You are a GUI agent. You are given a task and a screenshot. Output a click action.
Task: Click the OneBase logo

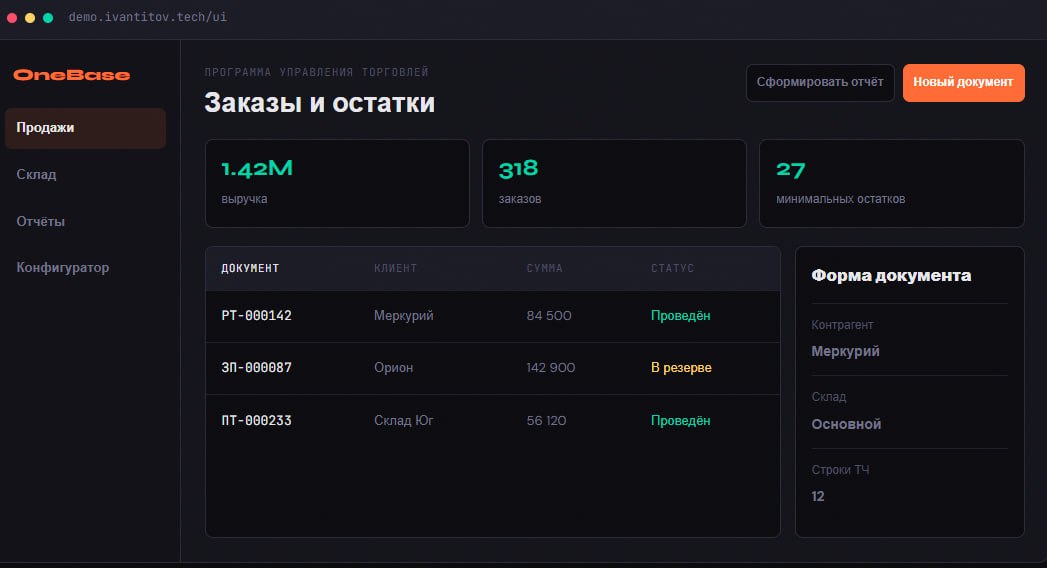click(x=71, y=75)
